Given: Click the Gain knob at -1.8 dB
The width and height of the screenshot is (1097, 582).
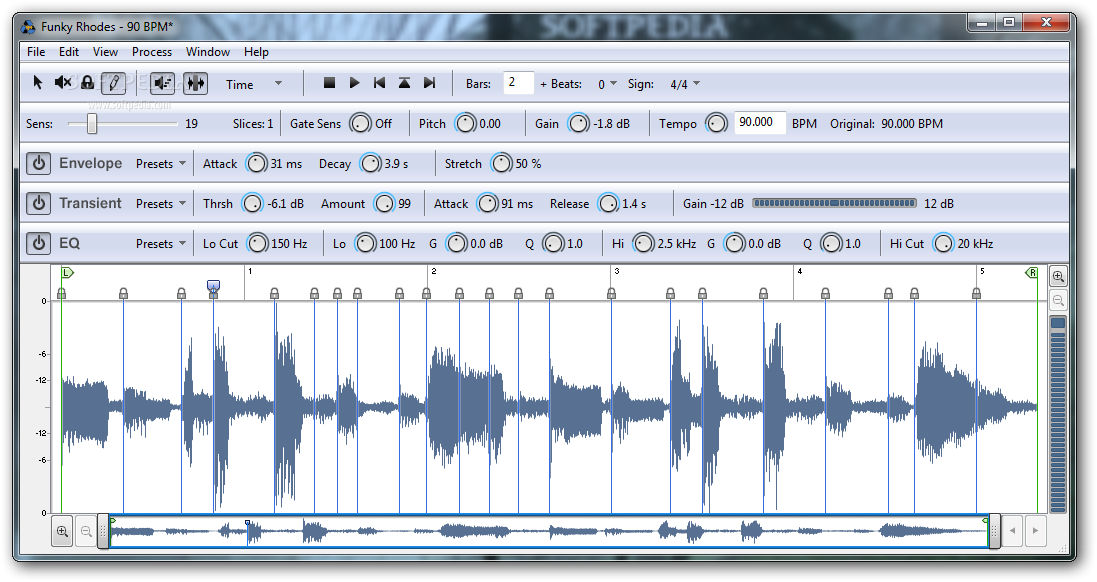Looking at the screenshot, I should 579,124.
